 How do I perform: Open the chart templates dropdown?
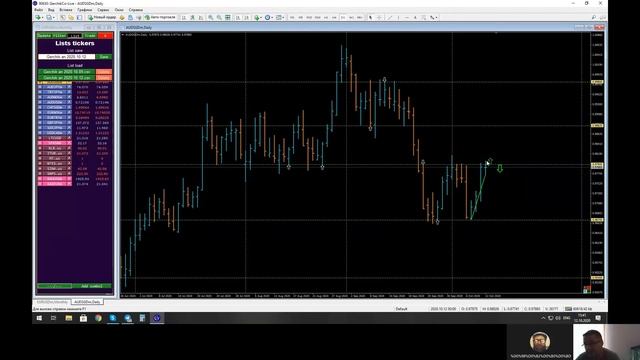(x=280, y=18)
